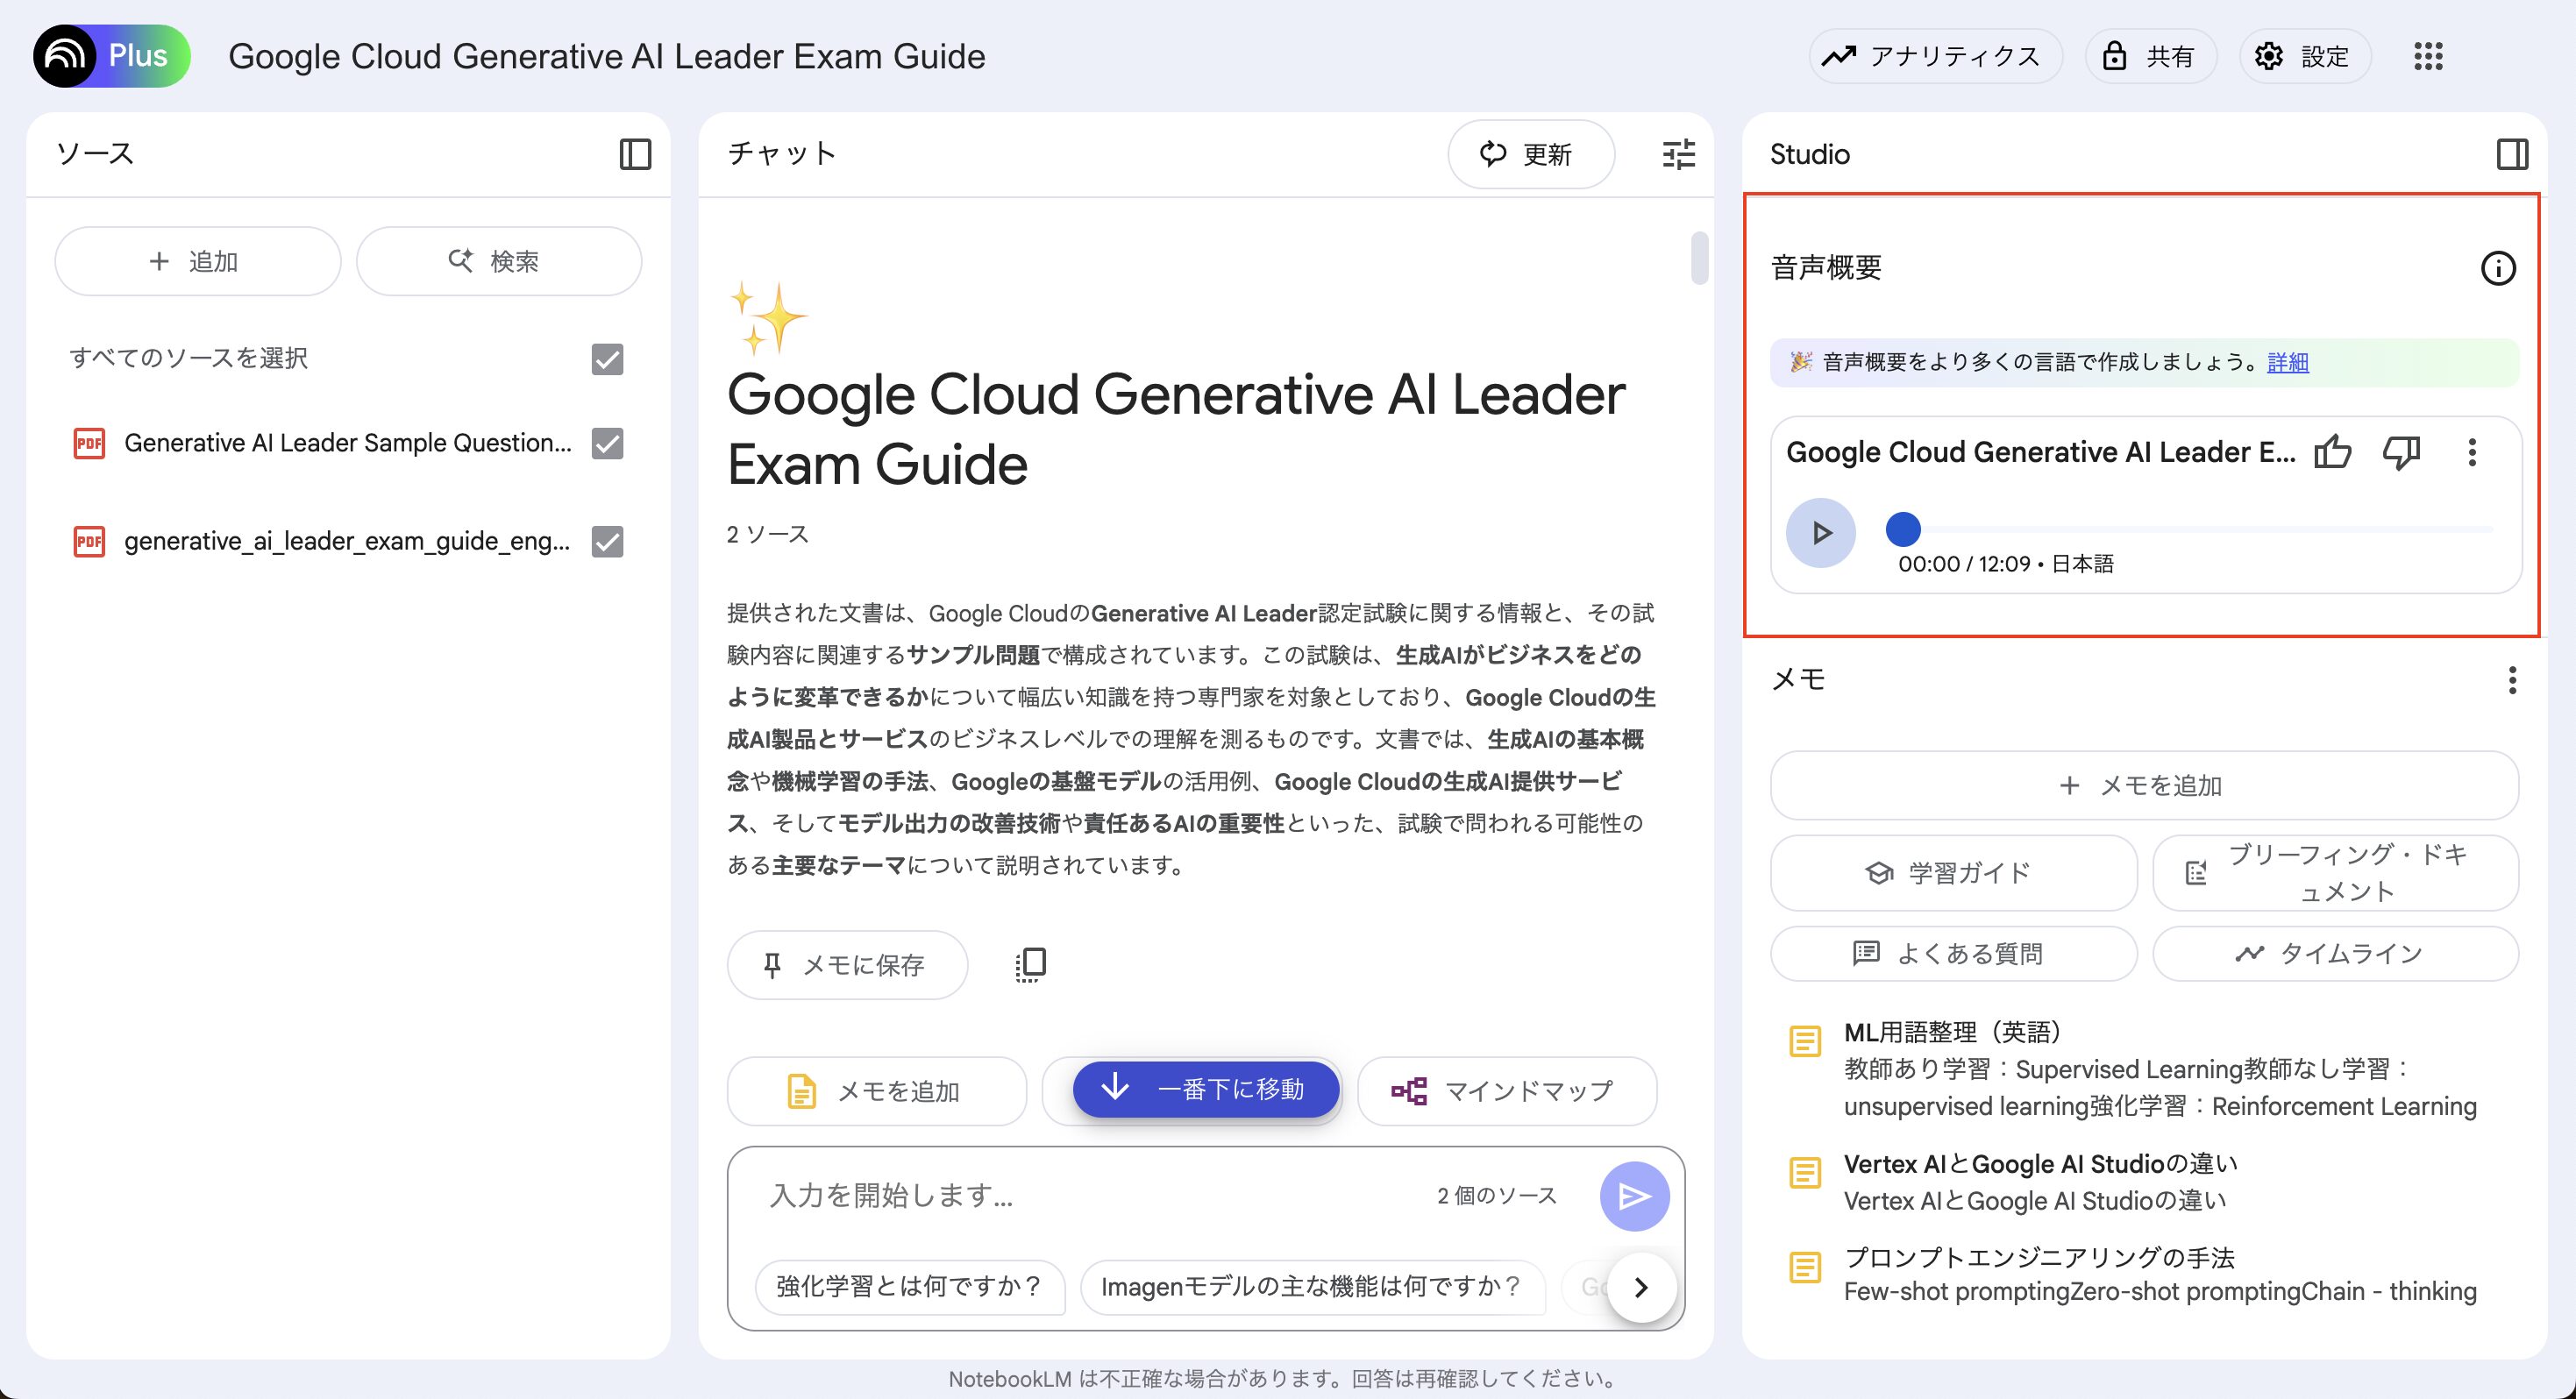The width and height of the screenshot is (2576, 1399).
Task: Click the 検索 button in sources
Action: [499, 261]
